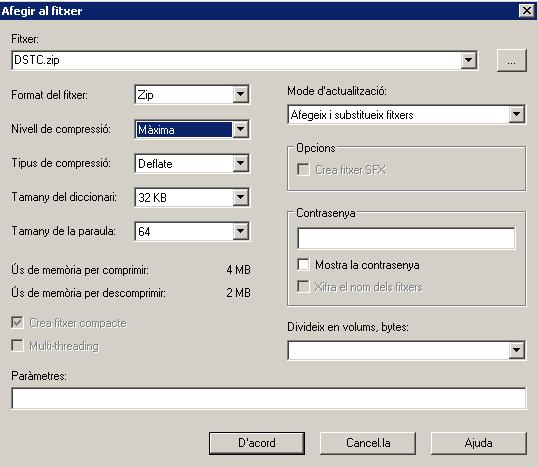Open the Tamany del diccionari dropdown
Image resolution: width=538 pixels, height=467 pixels.
(241, 197)
